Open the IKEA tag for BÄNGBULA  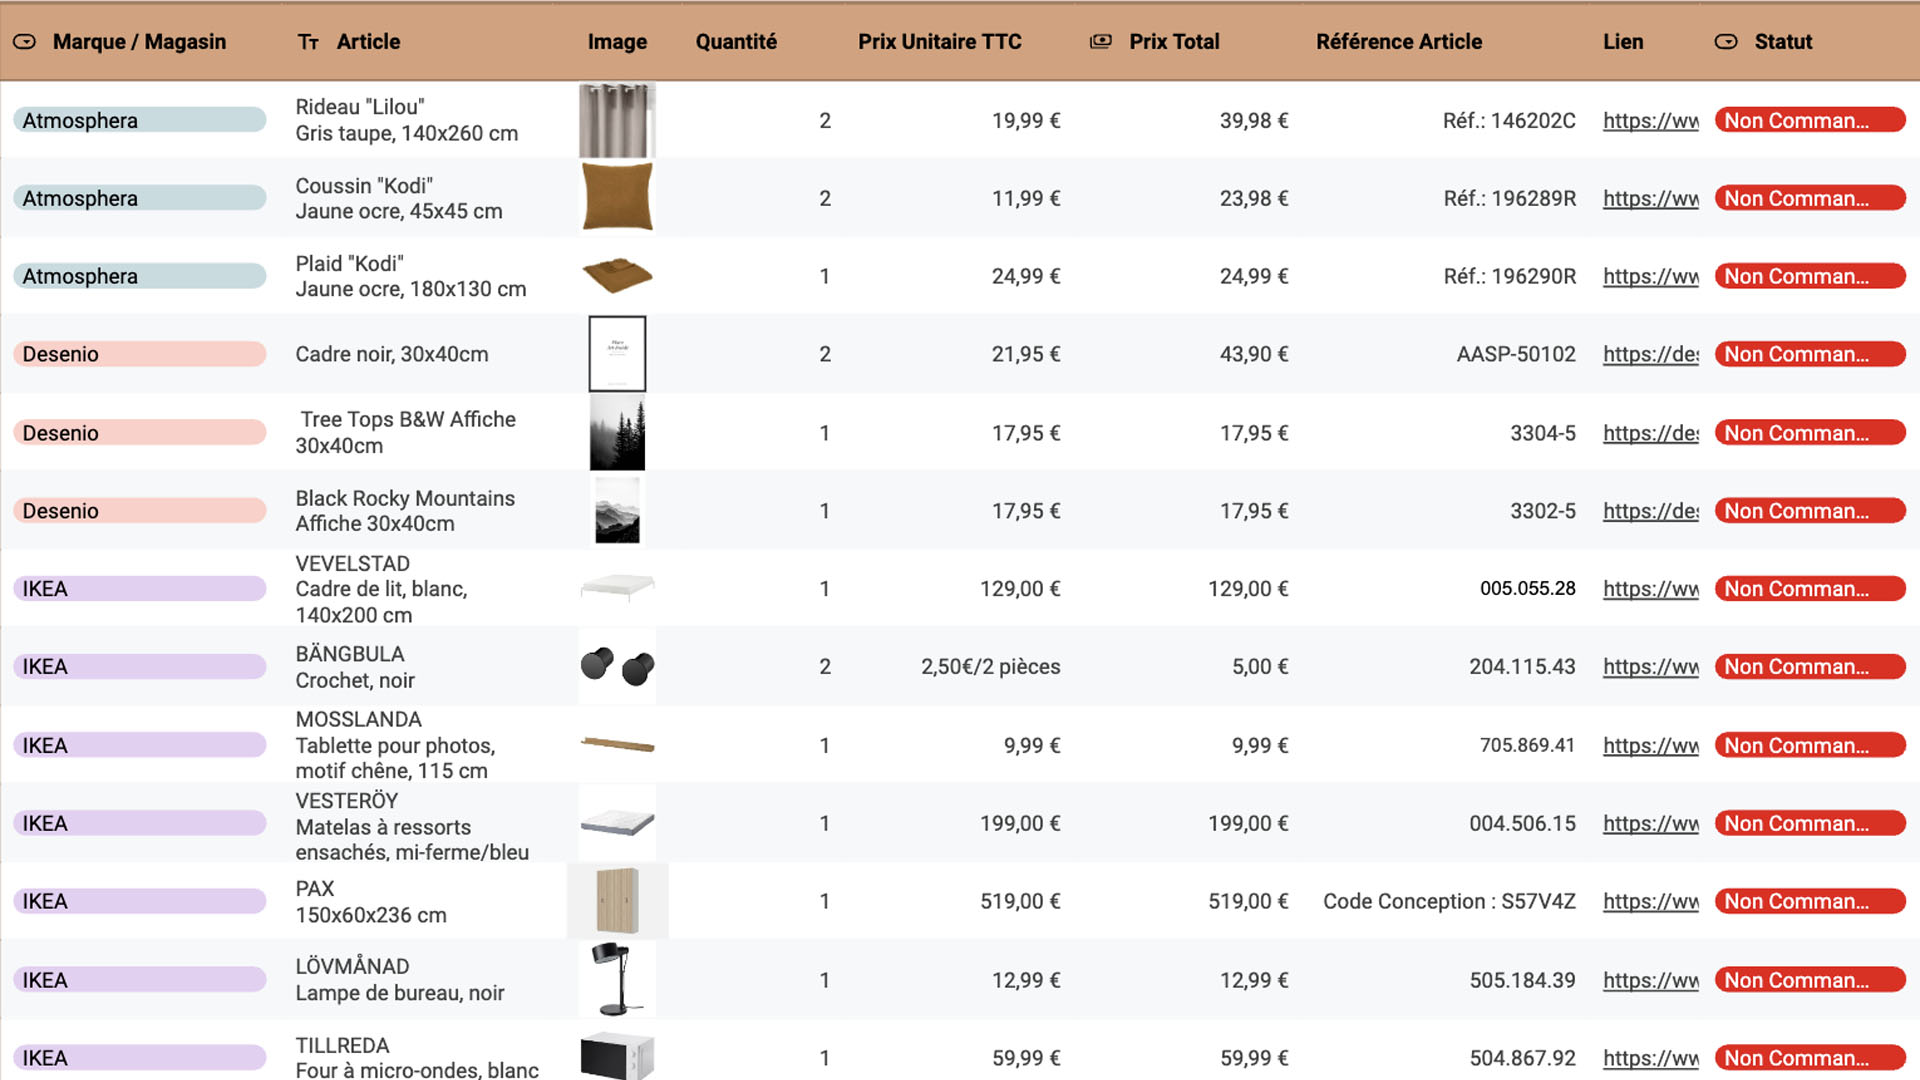click(140, 667)
